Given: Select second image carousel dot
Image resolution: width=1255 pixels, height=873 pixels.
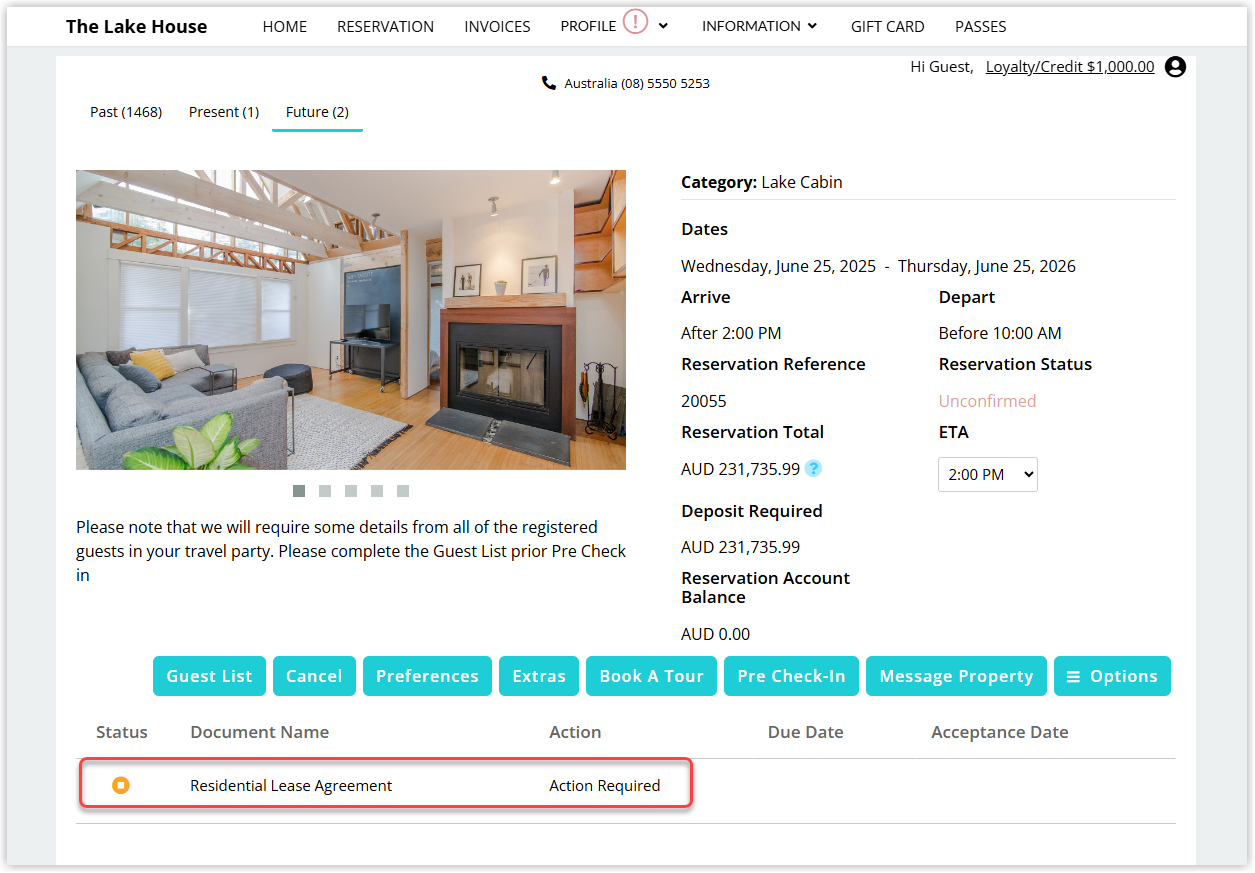Looking at the screenshot, I should pos(325,491).
